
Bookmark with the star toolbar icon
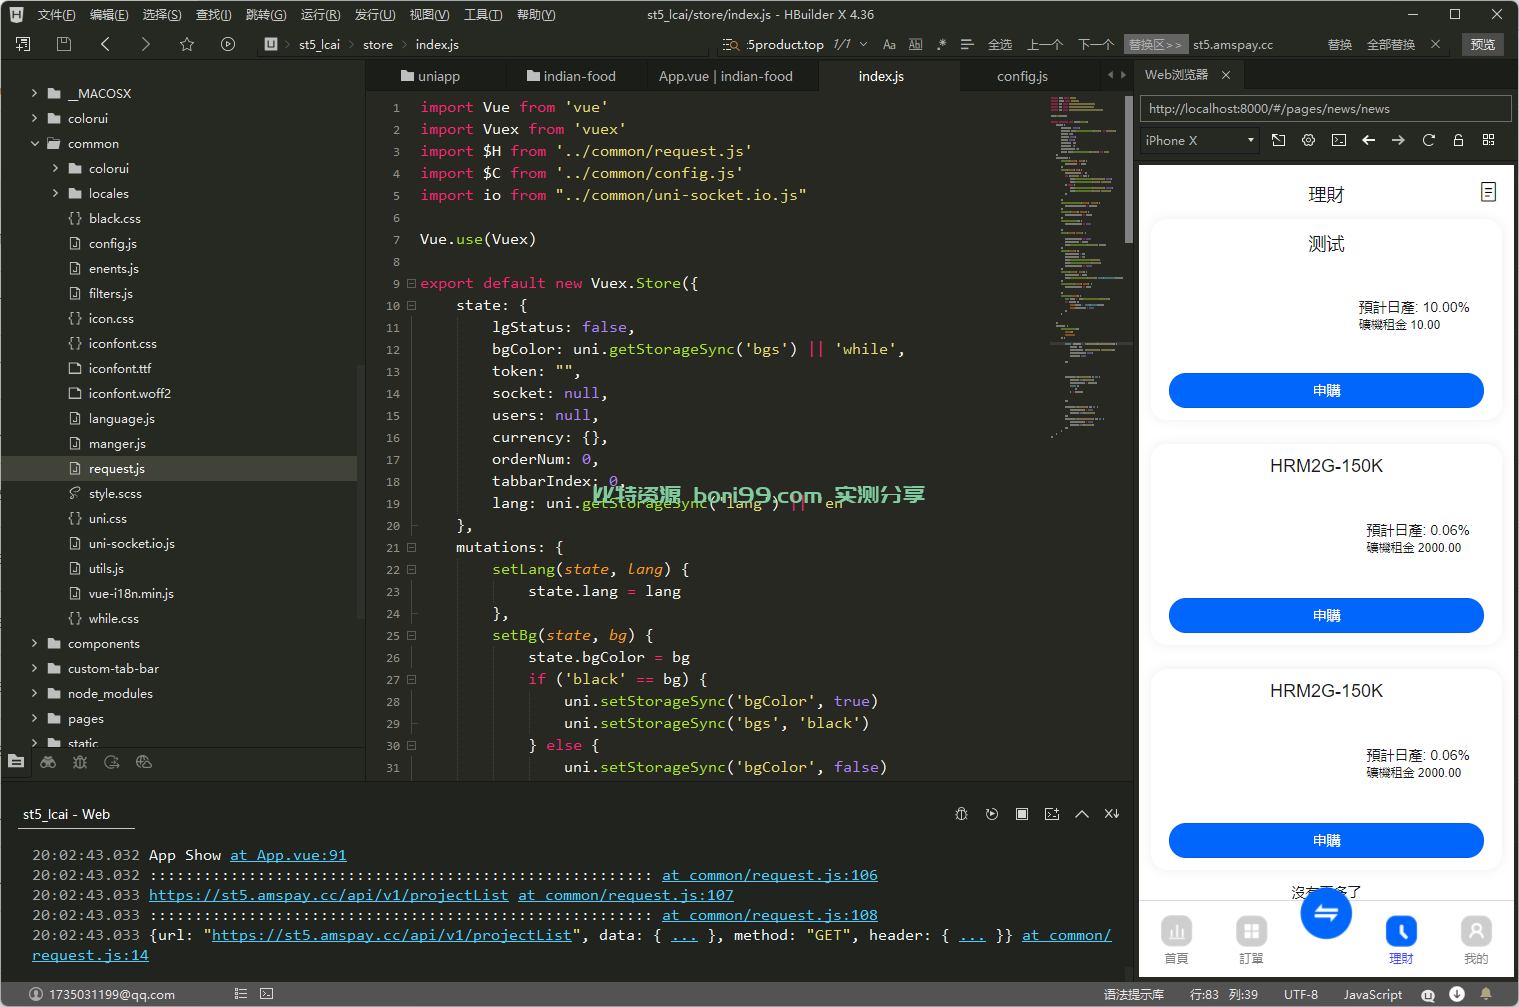(x=187, y=44)
